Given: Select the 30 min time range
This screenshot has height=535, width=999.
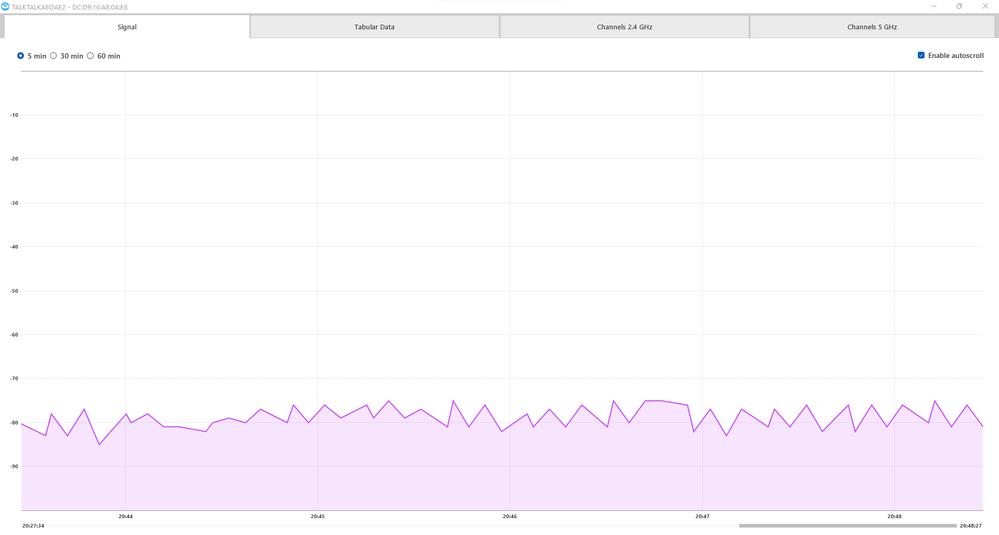Looking at the screenshot, I should coord(54,56).
